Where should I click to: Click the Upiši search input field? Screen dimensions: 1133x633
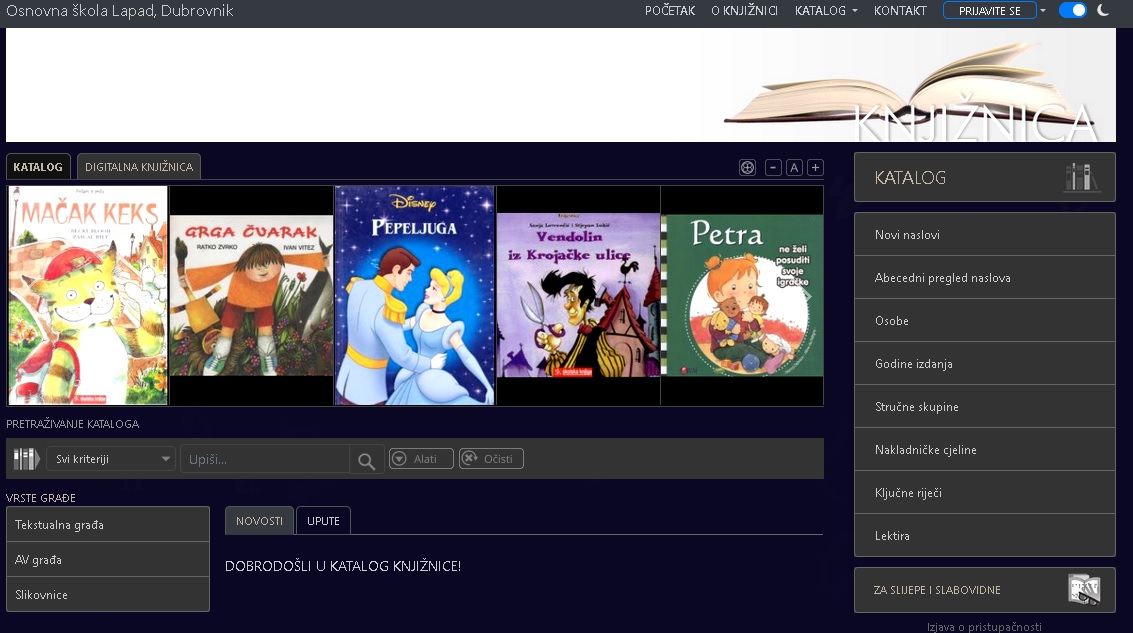click(x=265, y=460)
